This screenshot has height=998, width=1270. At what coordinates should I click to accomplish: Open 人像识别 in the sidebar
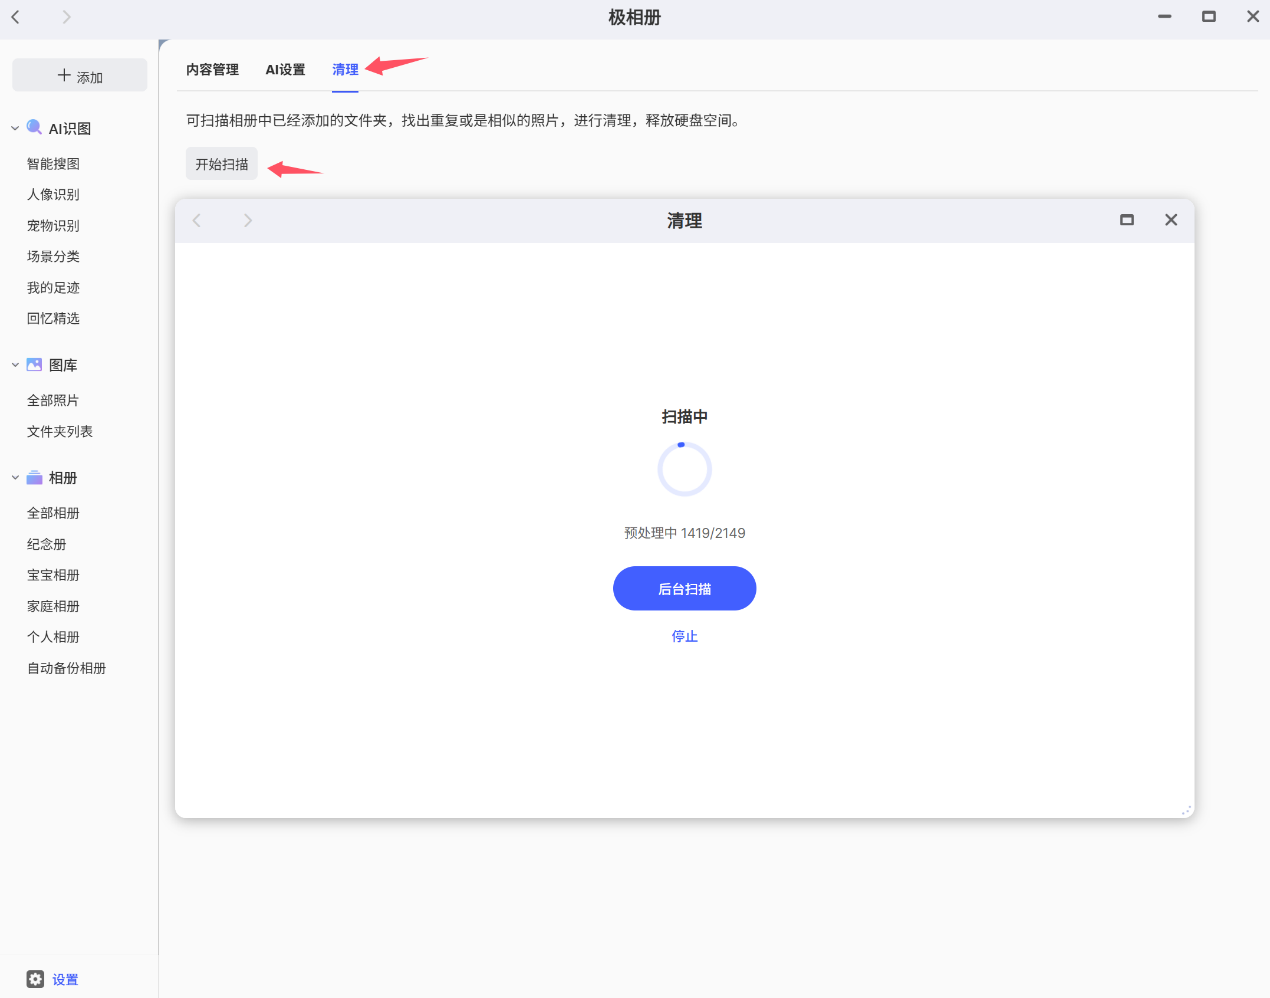coord(53,195)
